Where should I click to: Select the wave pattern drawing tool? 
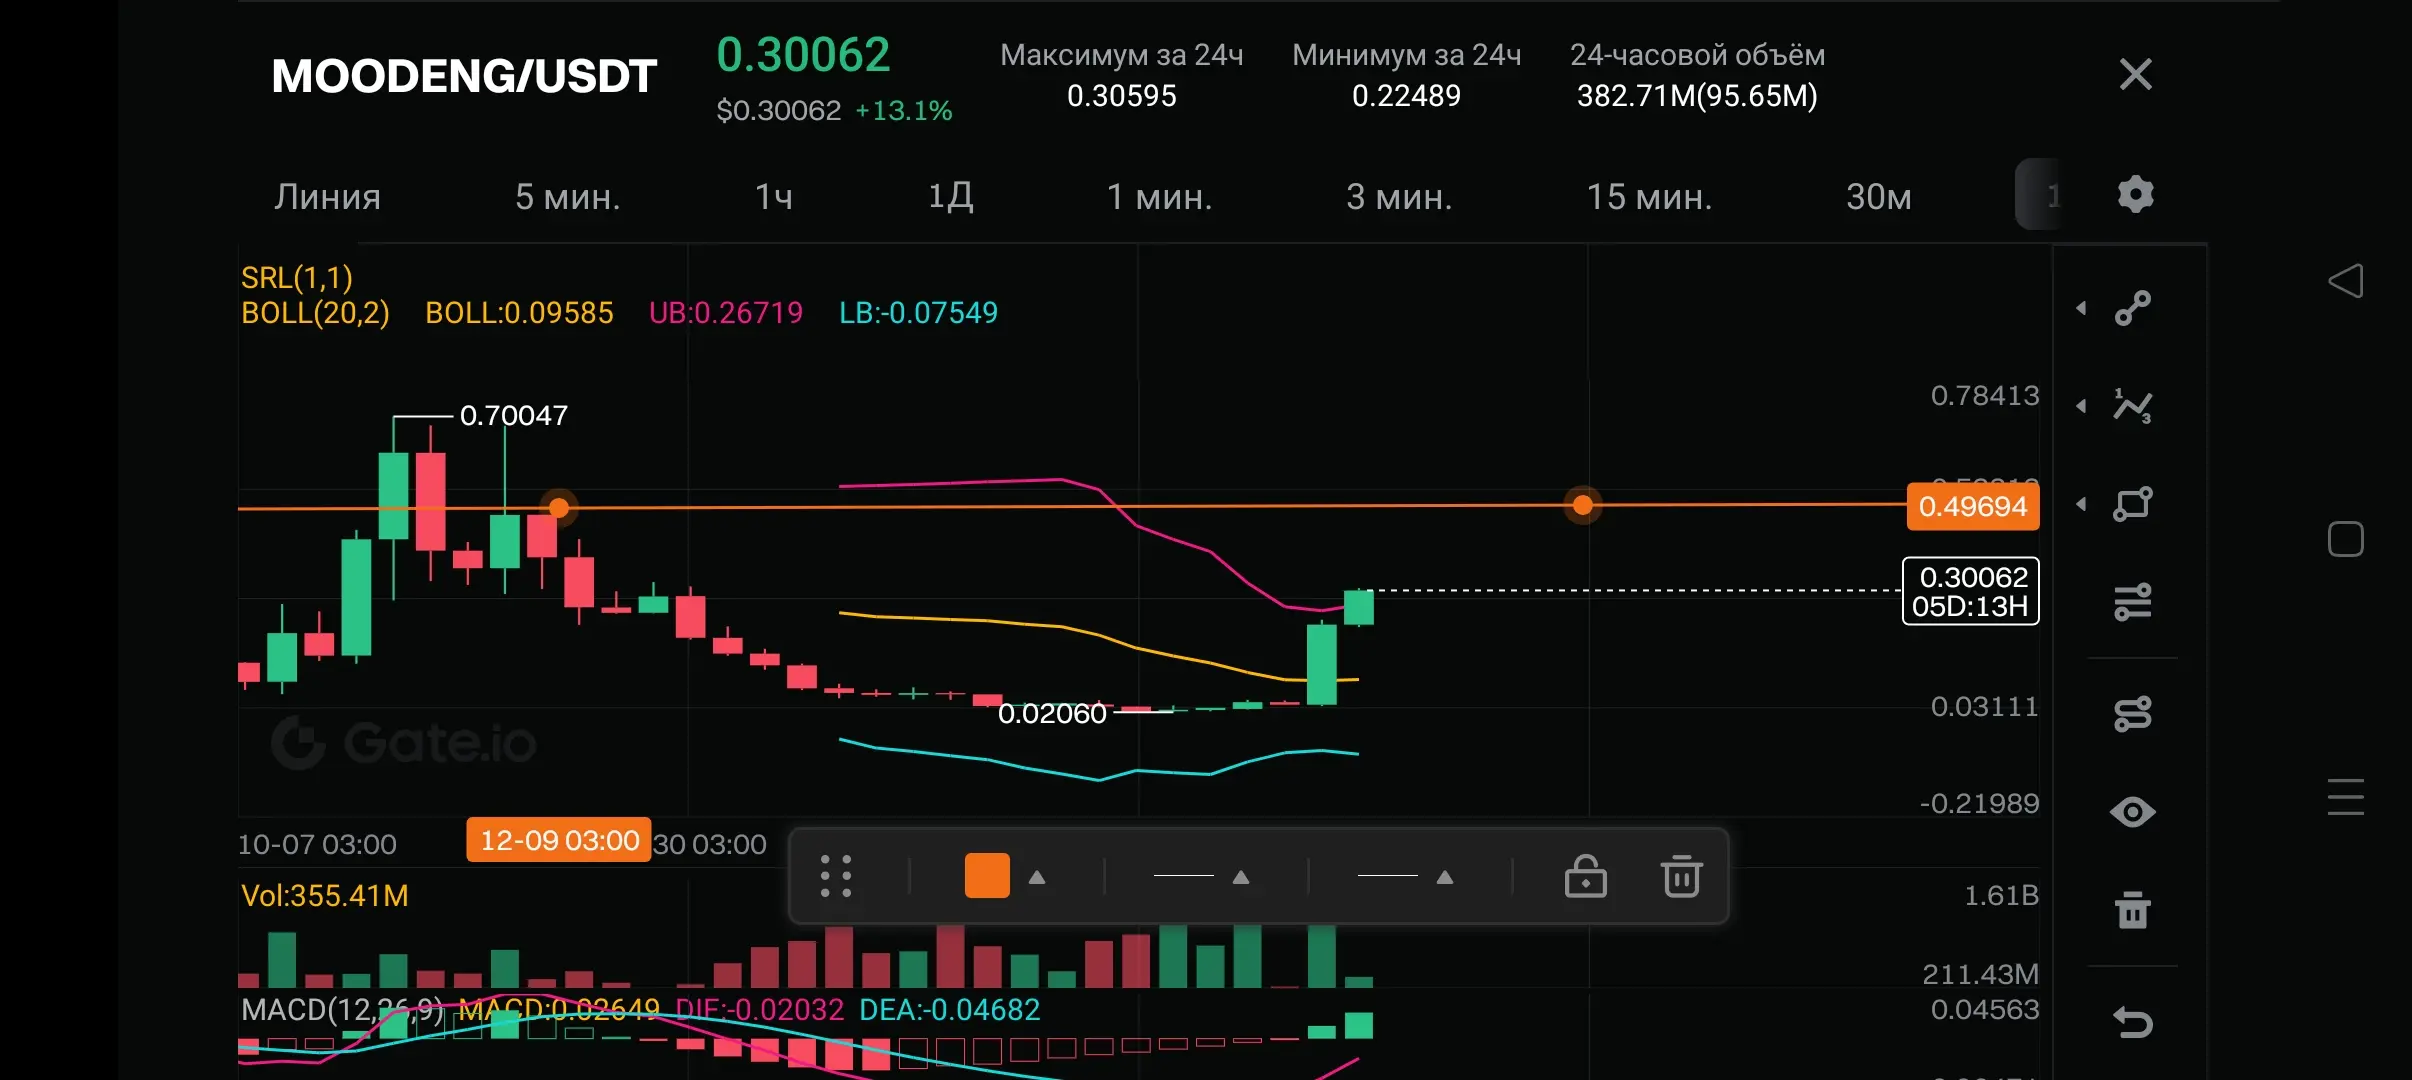click(2132, 406)
